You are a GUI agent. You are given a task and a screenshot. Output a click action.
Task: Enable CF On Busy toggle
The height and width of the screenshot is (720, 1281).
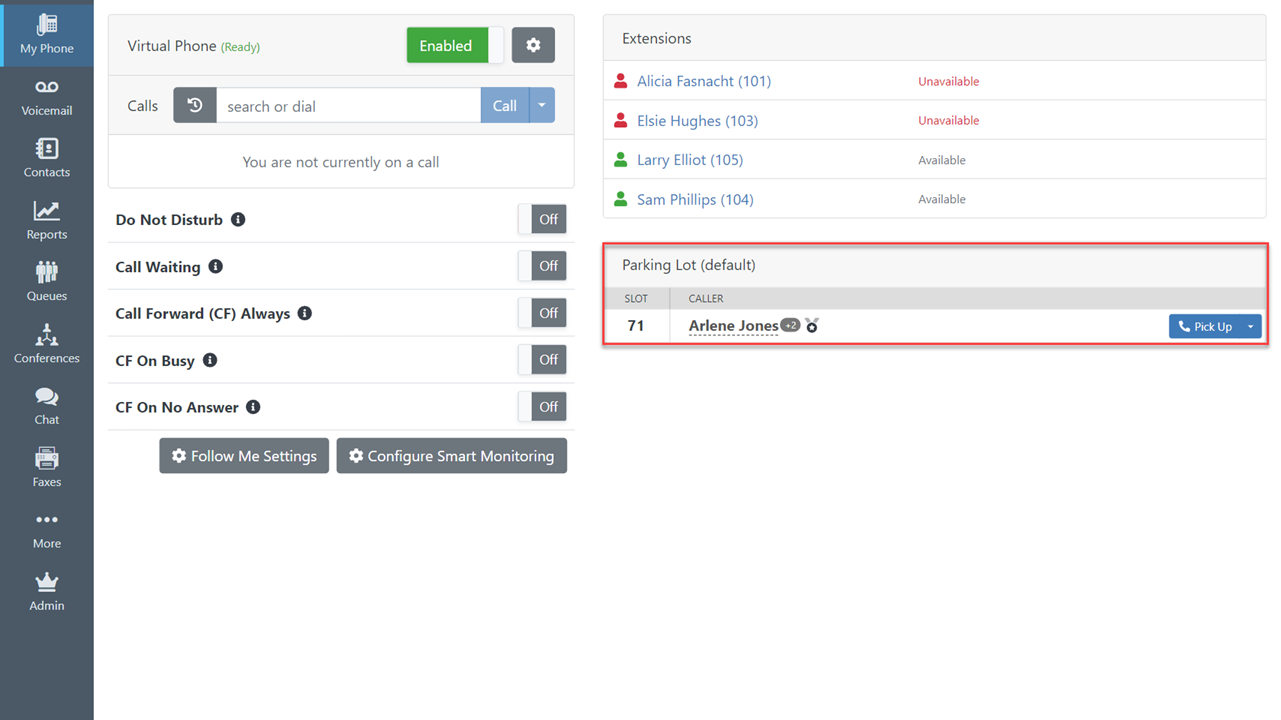coord(542,360)
